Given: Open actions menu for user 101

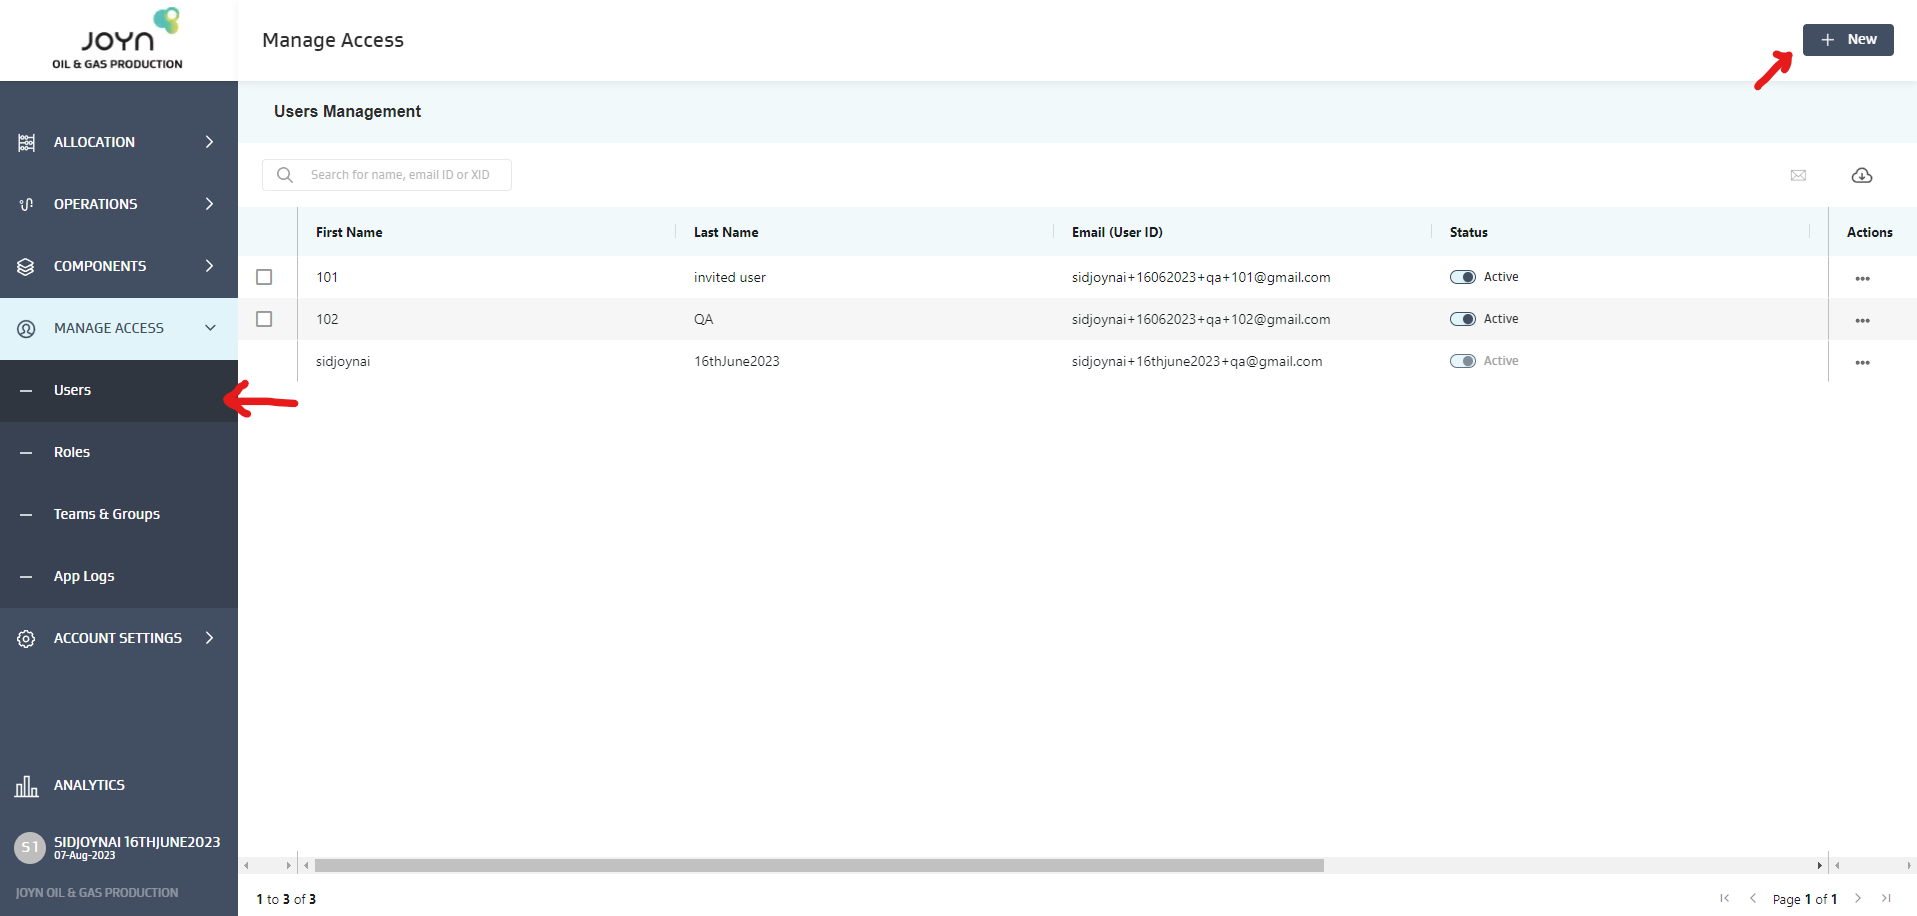Looking at the screenshot, I should (1861, 279).
